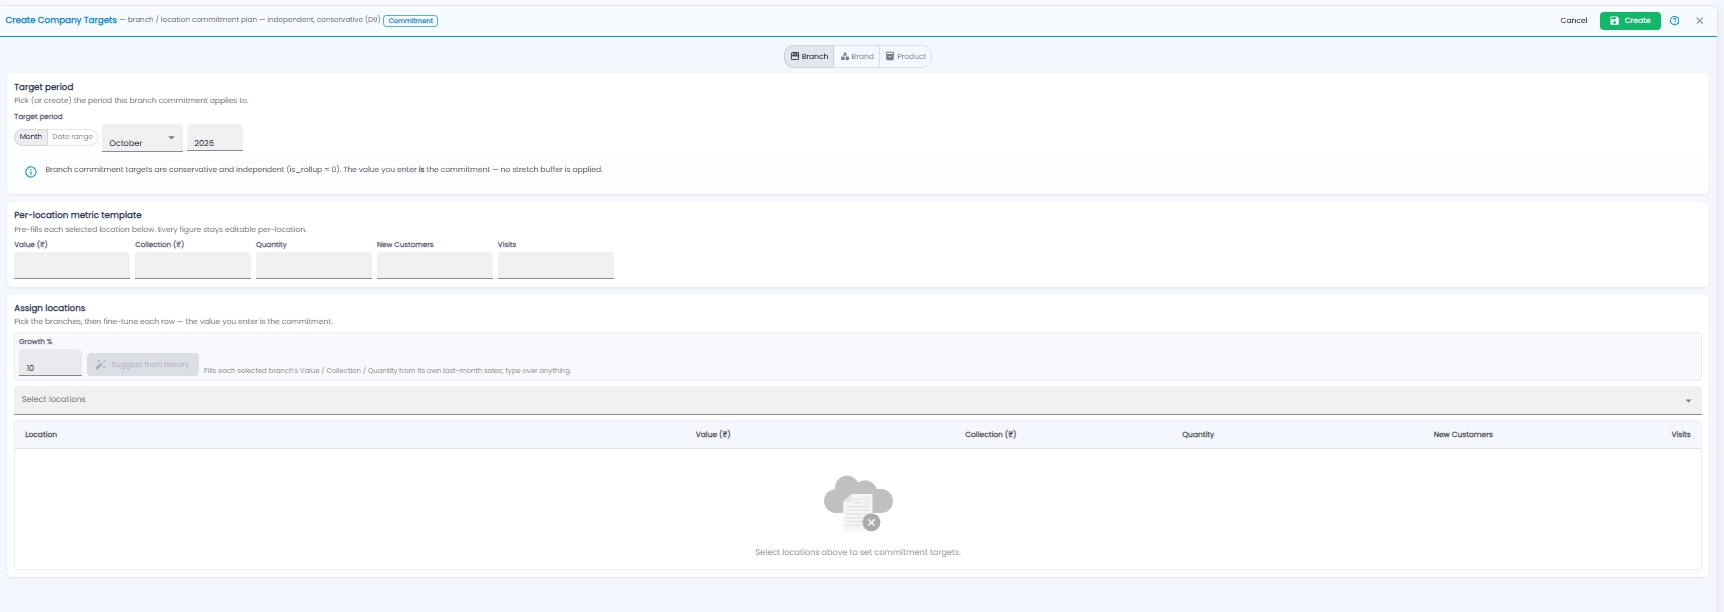This screenshot has height=612, width=1724.
Task: Focus the template Quantity field
Action: (314, 265)
